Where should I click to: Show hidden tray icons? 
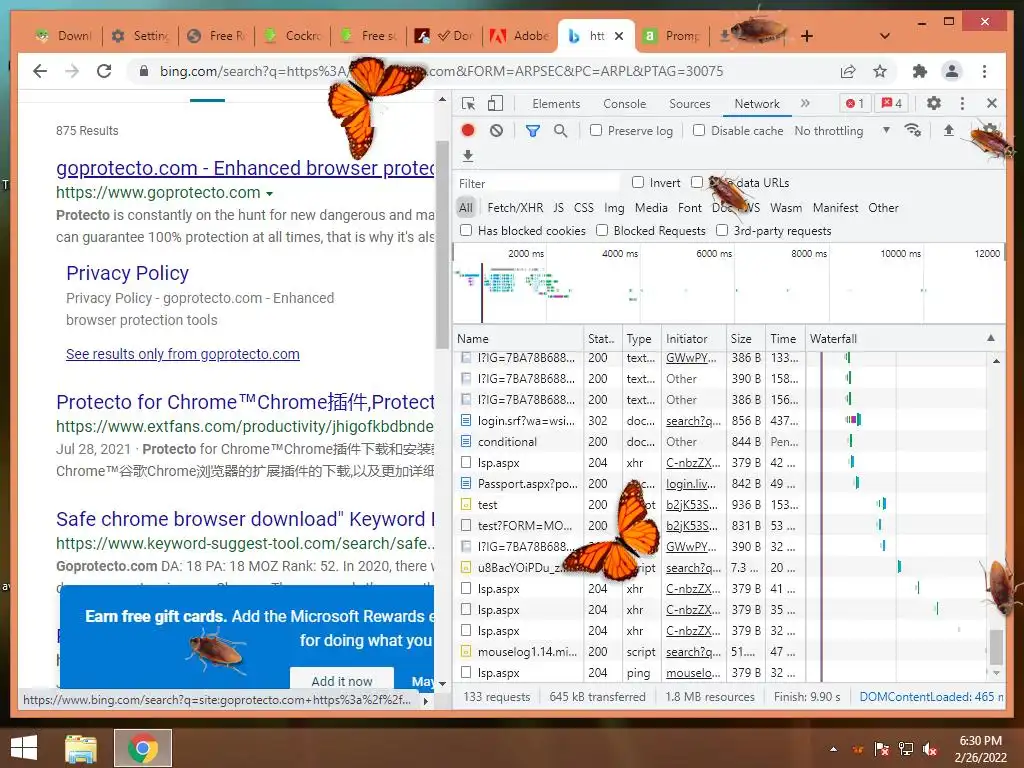(x=834, y=749)
